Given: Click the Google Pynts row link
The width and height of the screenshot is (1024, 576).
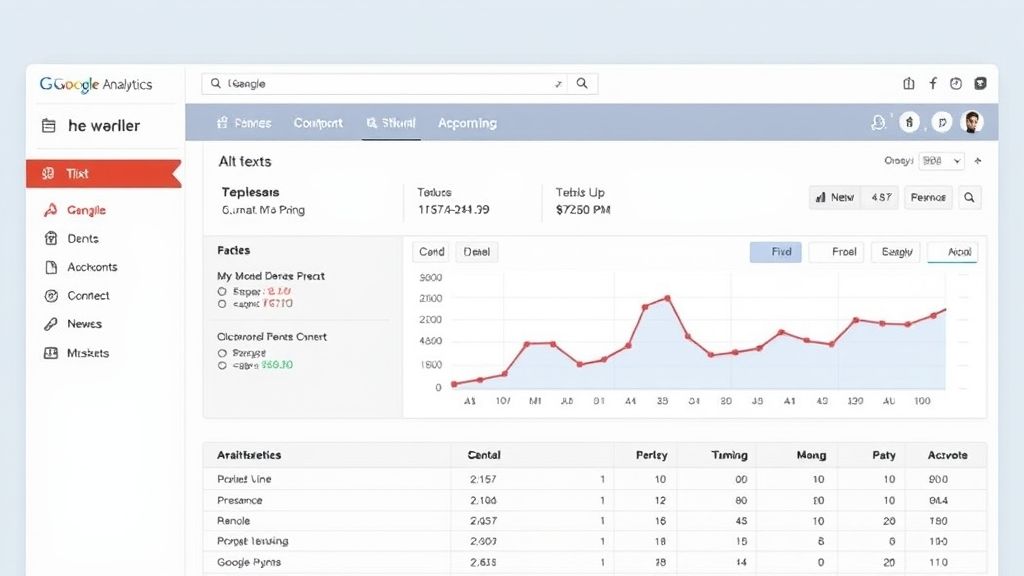Looking at the screenshot, I should tap(247, 562).
